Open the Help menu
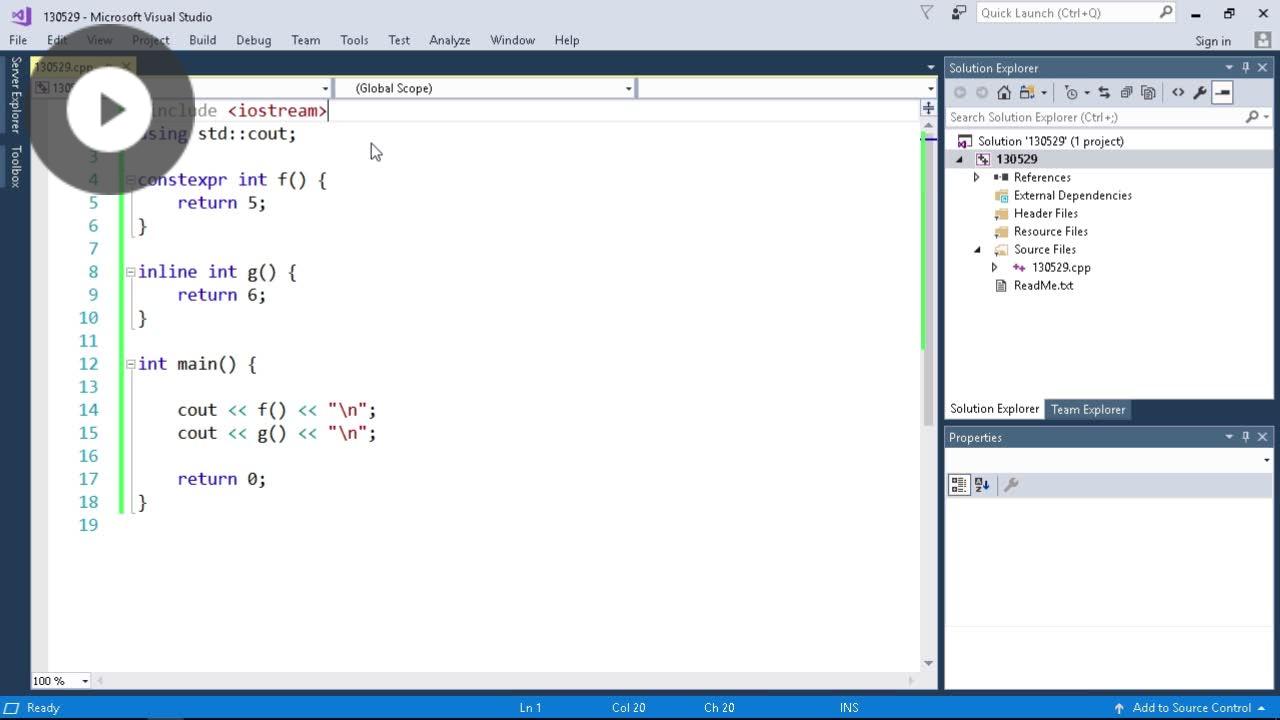 (566, 40)
